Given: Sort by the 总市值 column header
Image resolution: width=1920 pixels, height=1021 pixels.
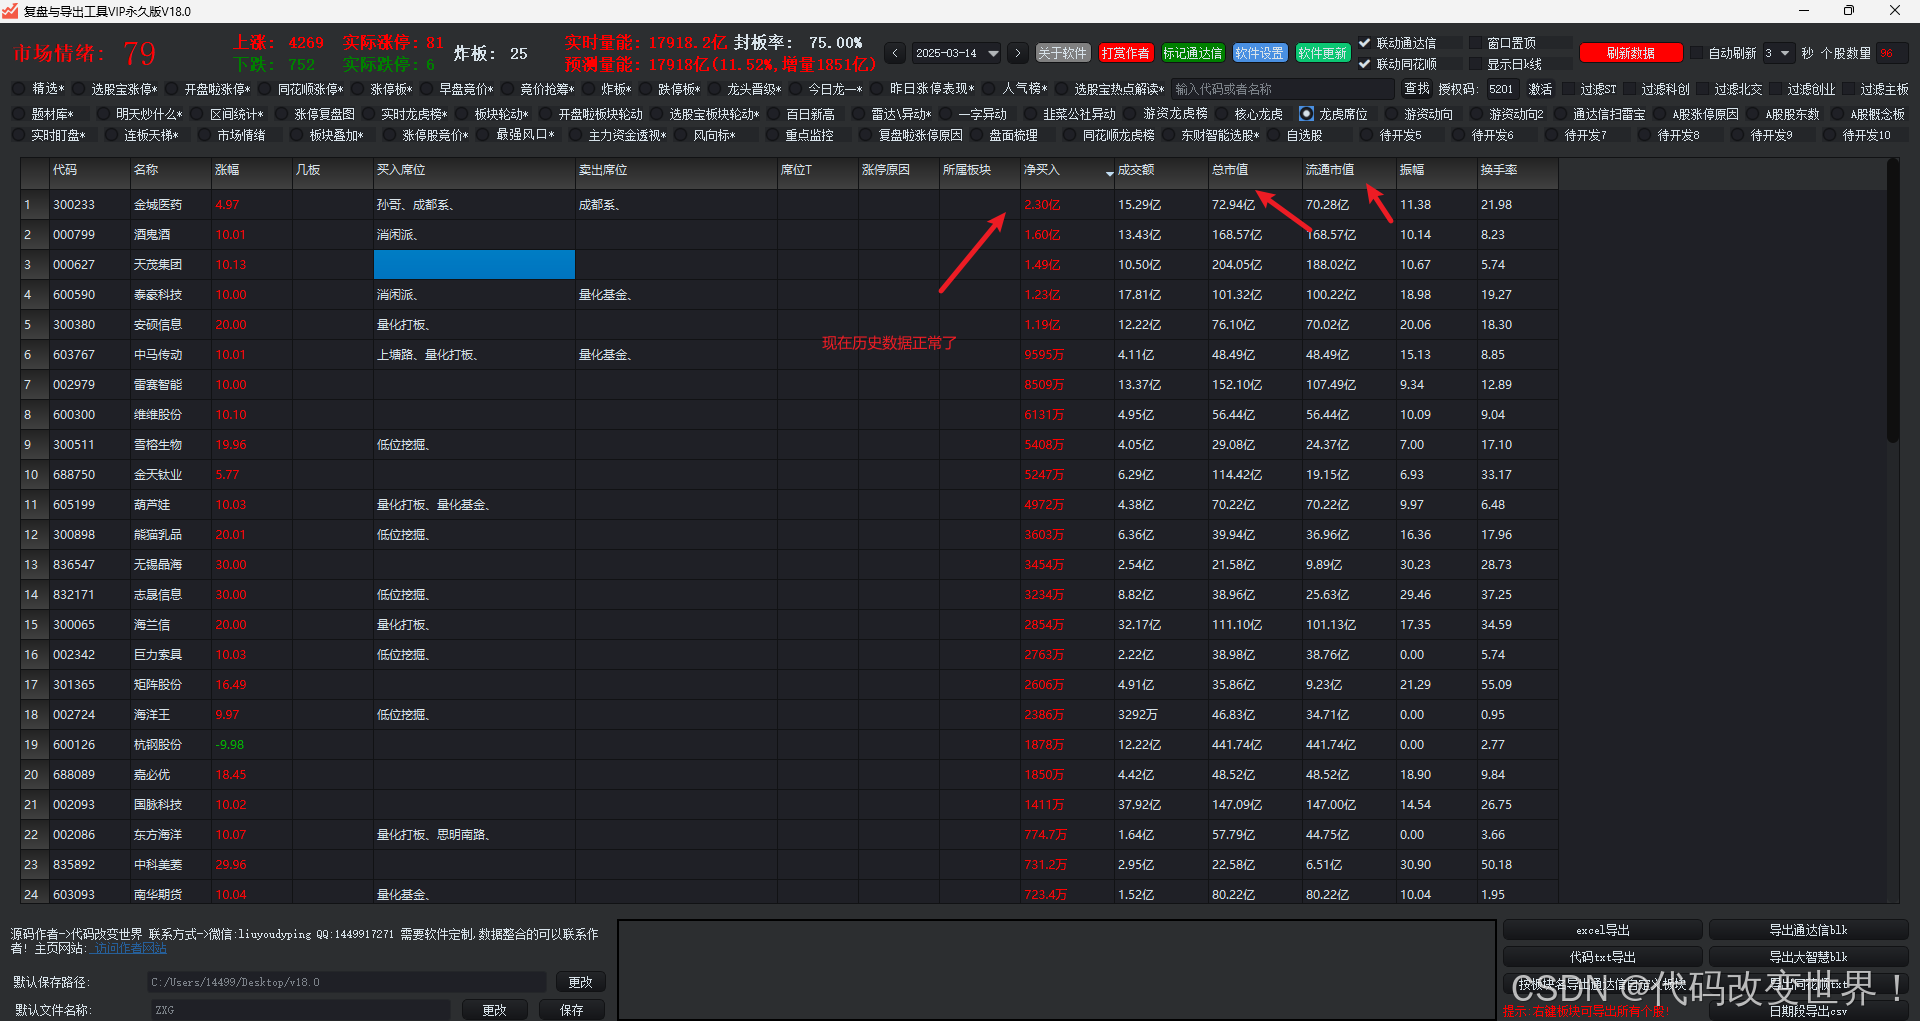Looking at the screenshot, I should click(x=1254, y=170).
